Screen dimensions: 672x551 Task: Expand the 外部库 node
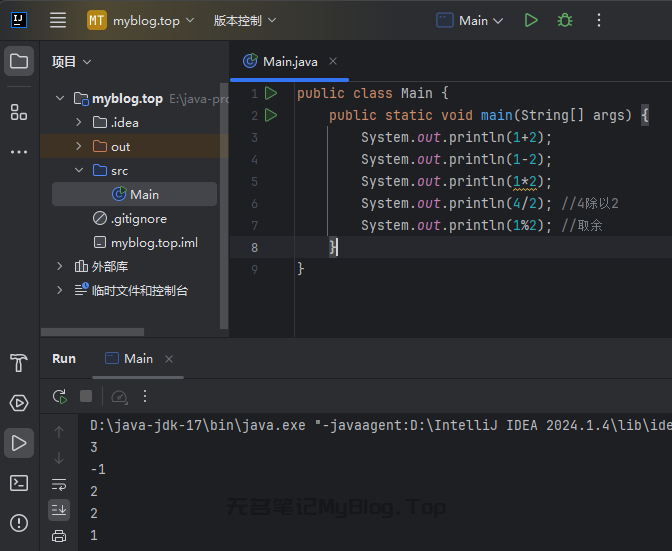point(60,267)
